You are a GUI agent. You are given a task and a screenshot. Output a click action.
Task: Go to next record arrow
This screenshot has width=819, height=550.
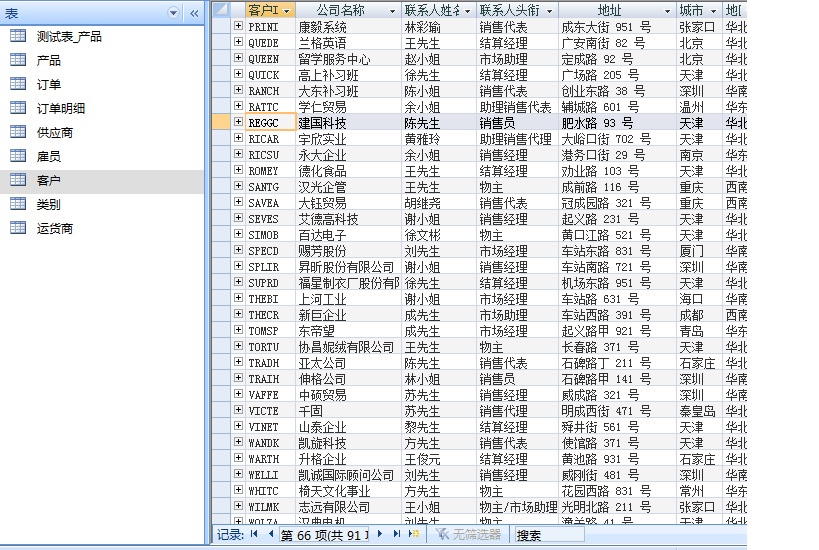pos(382,535)
